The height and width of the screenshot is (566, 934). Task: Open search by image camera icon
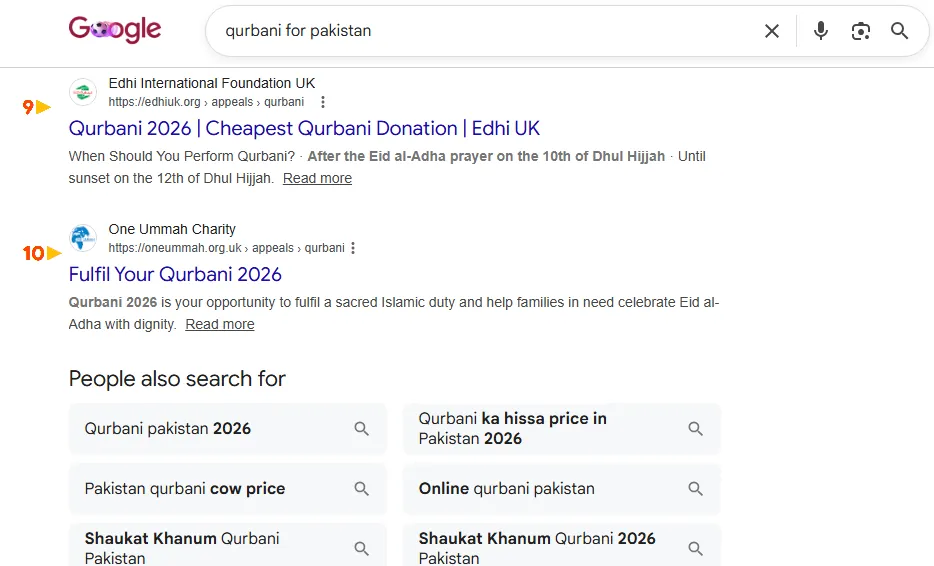point(861,31)
